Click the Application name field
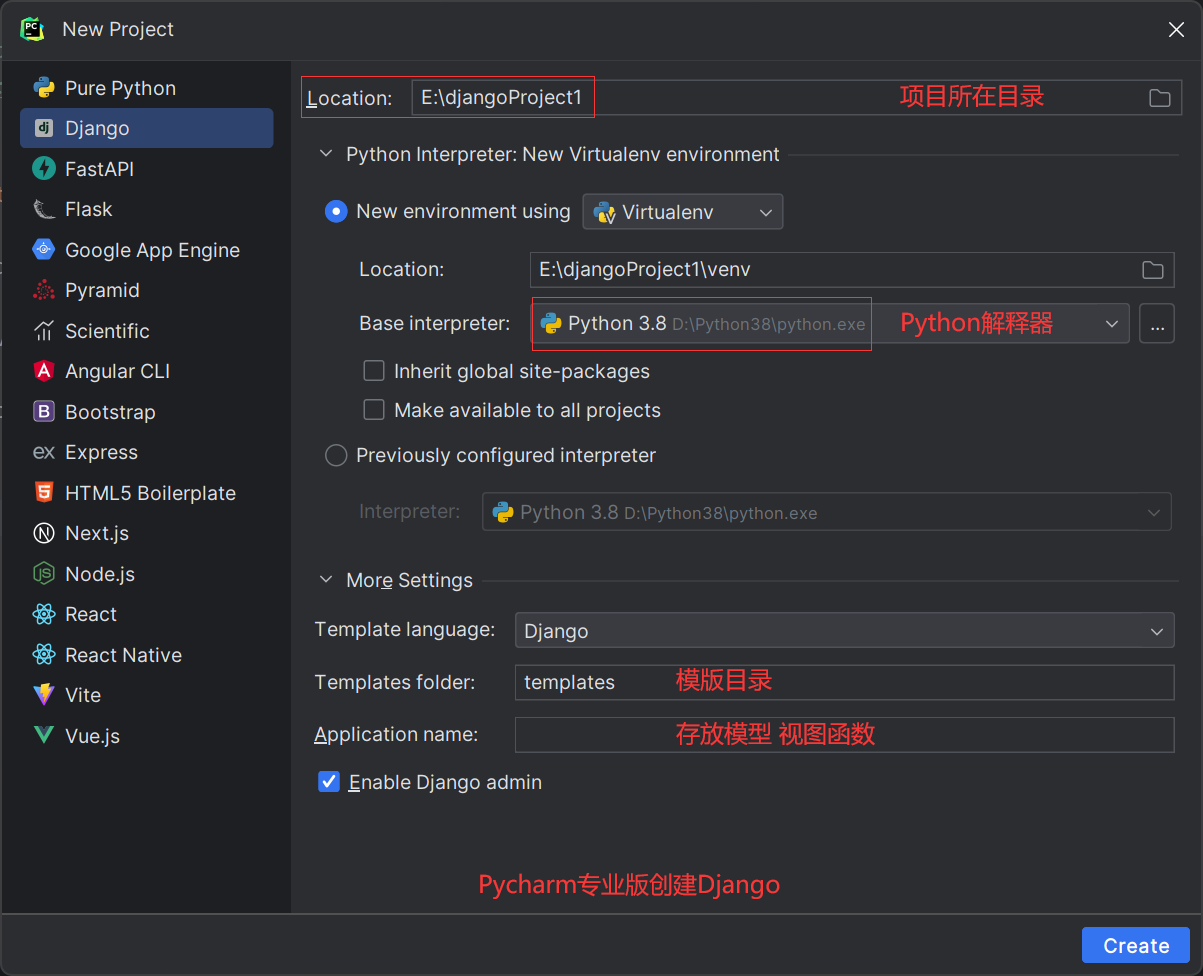 844,734
